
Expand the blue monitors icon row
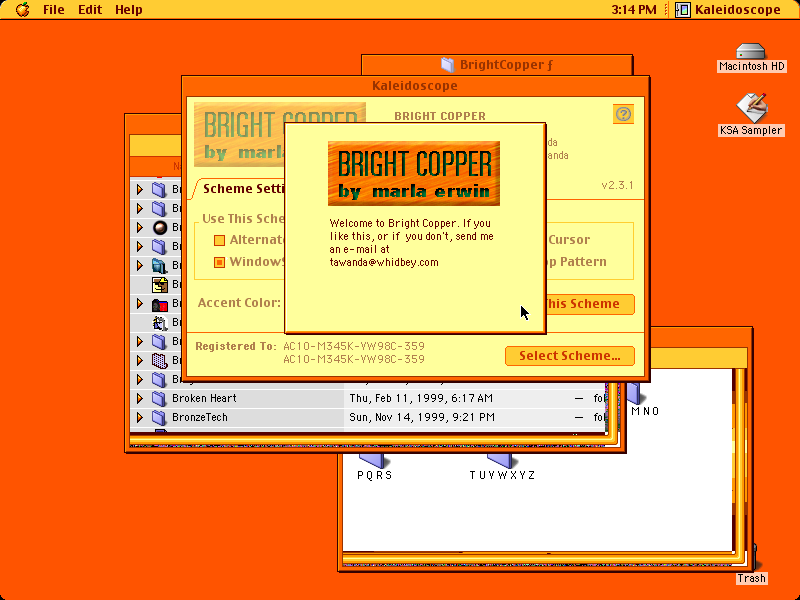(140, 265)
